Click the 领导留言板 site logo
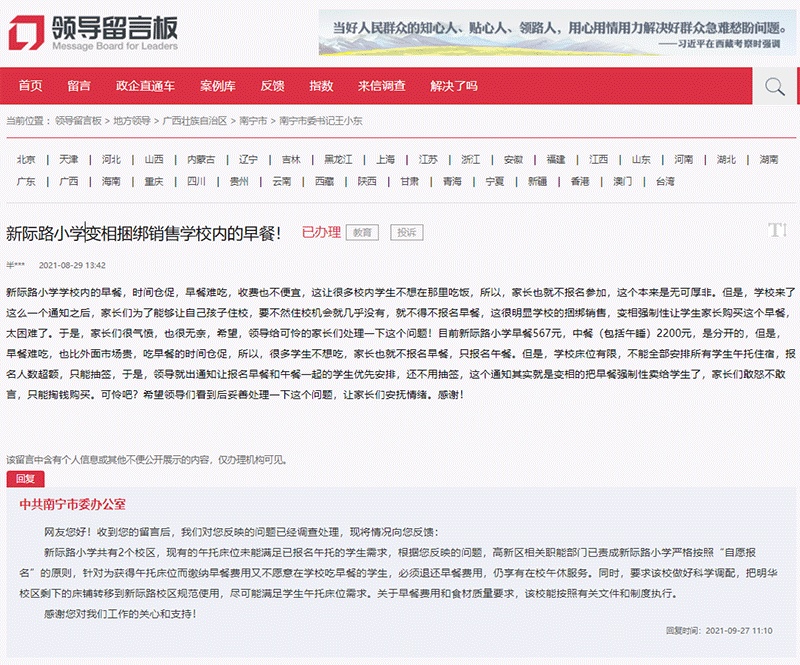This screenshot has height=665, width=800. pyautogui.click(x=94, y=33)
